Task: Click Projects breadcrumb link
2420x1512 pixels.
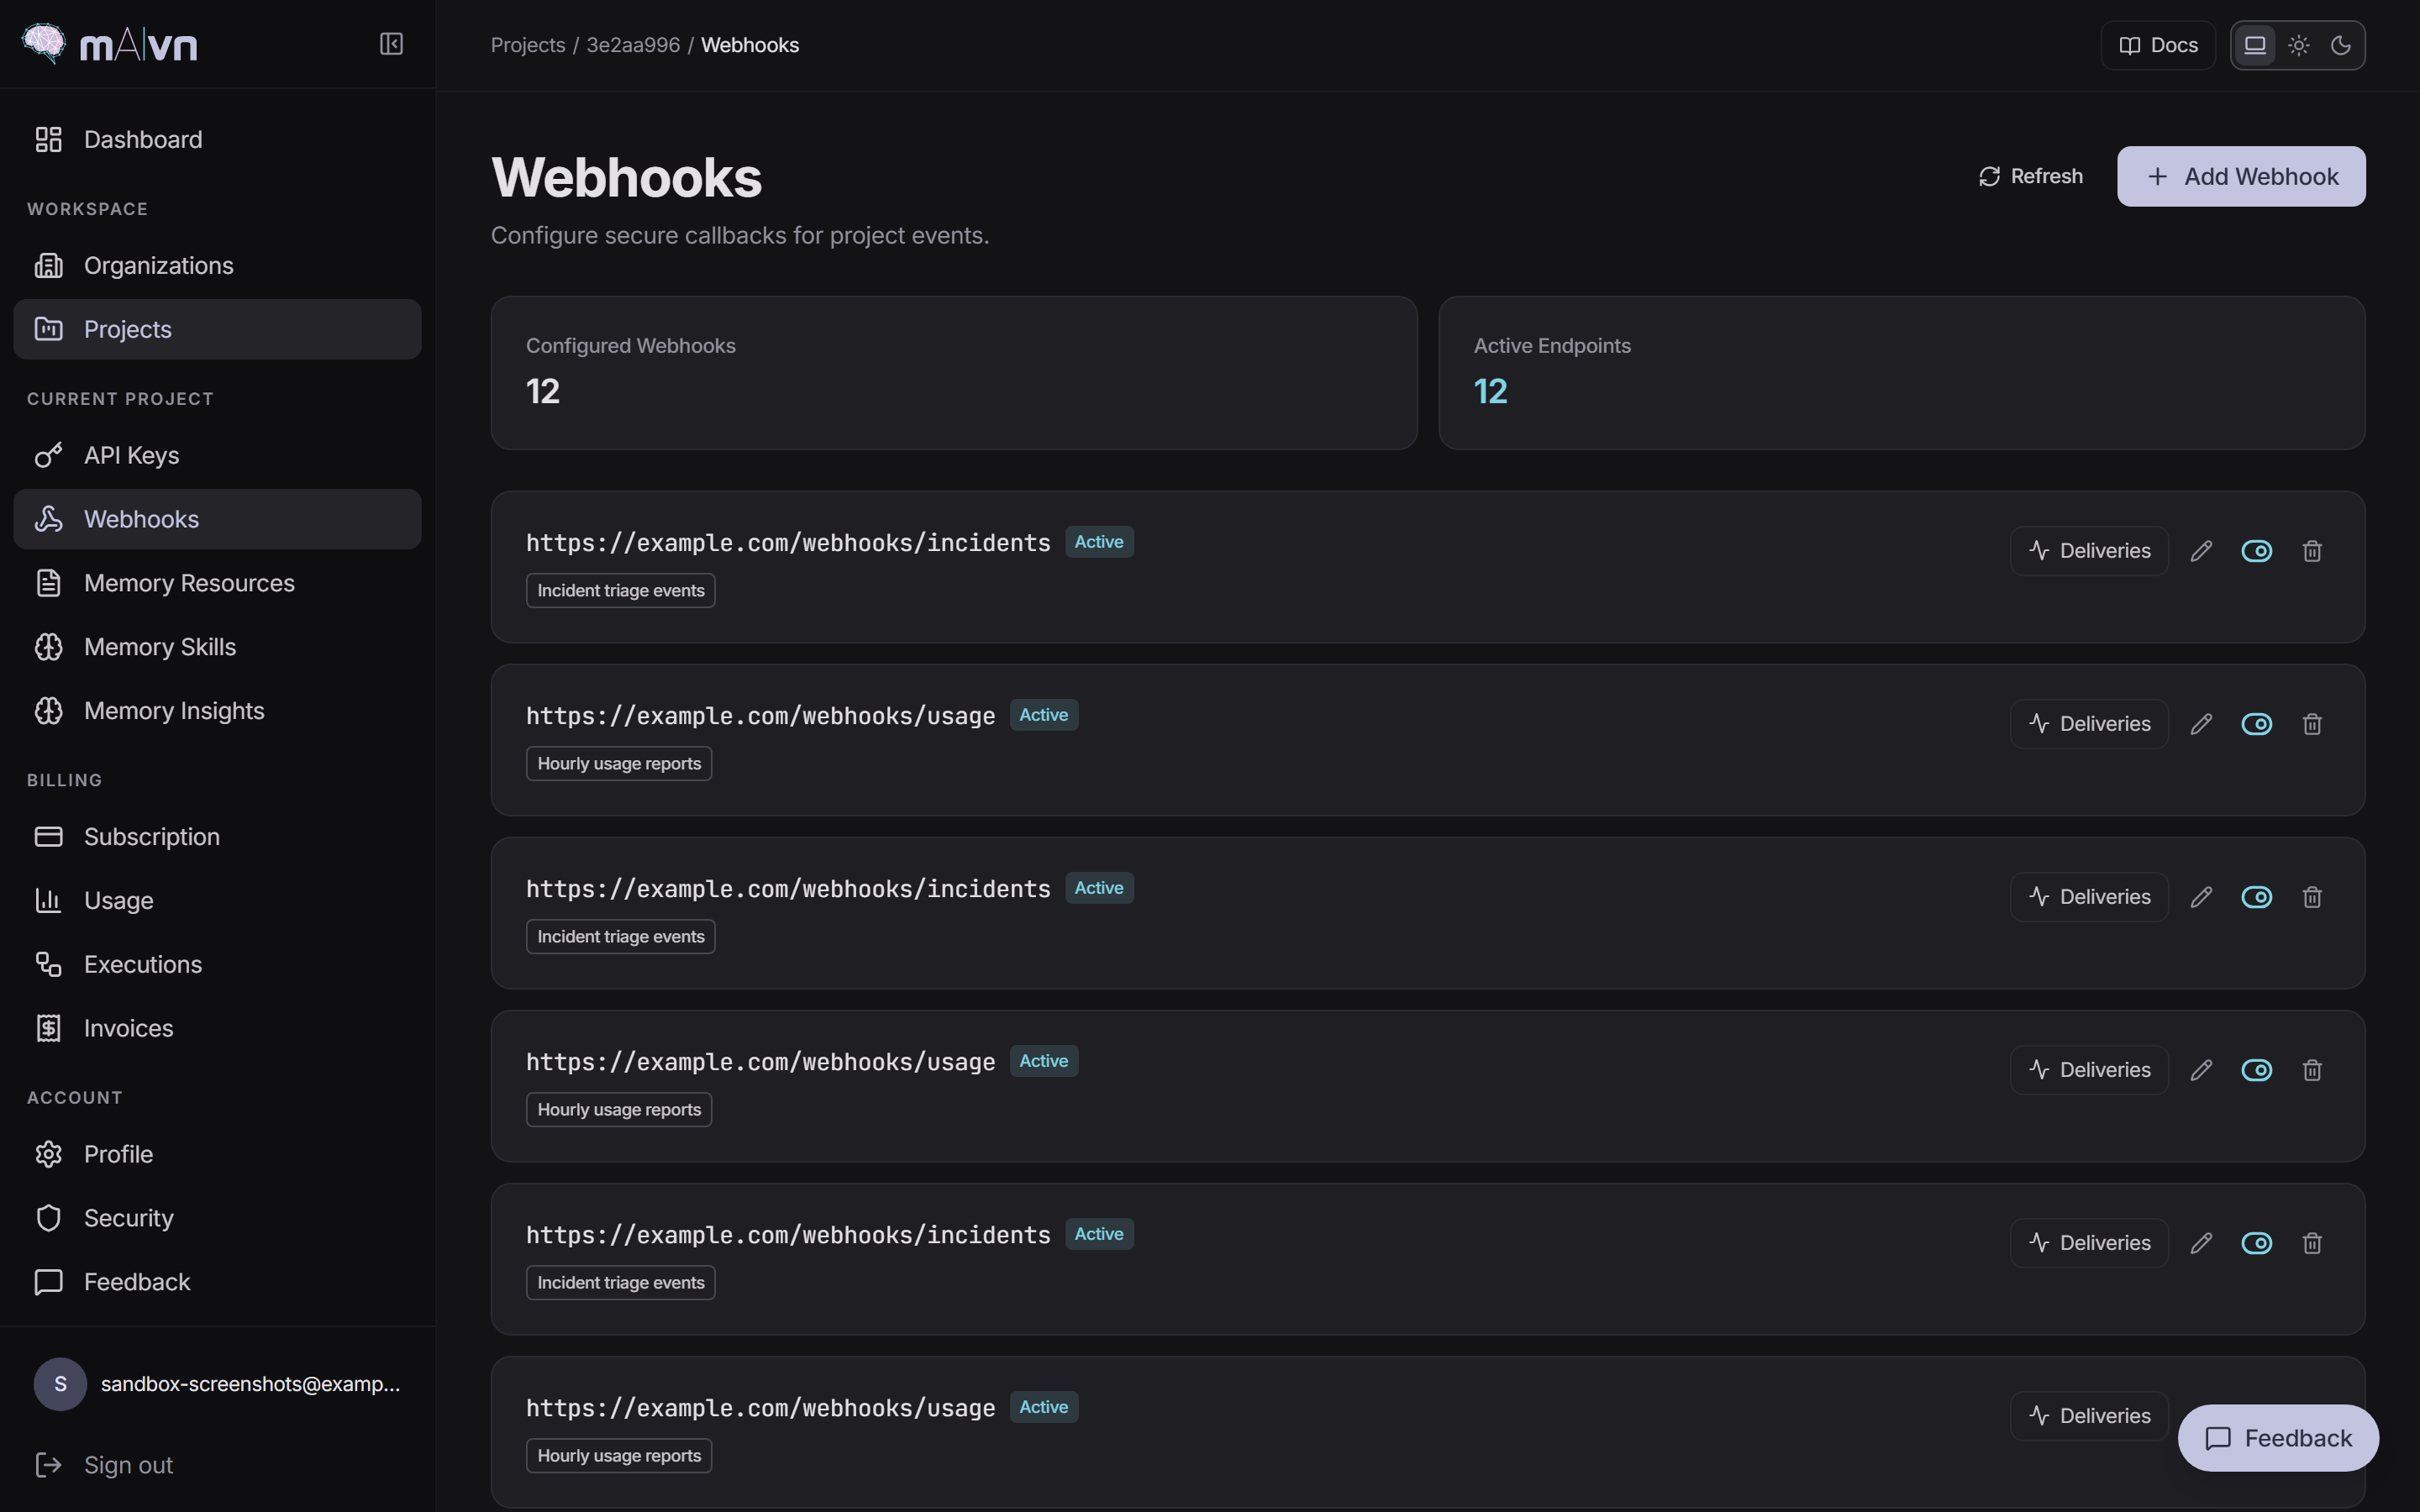Action: [x=528, y=45]
